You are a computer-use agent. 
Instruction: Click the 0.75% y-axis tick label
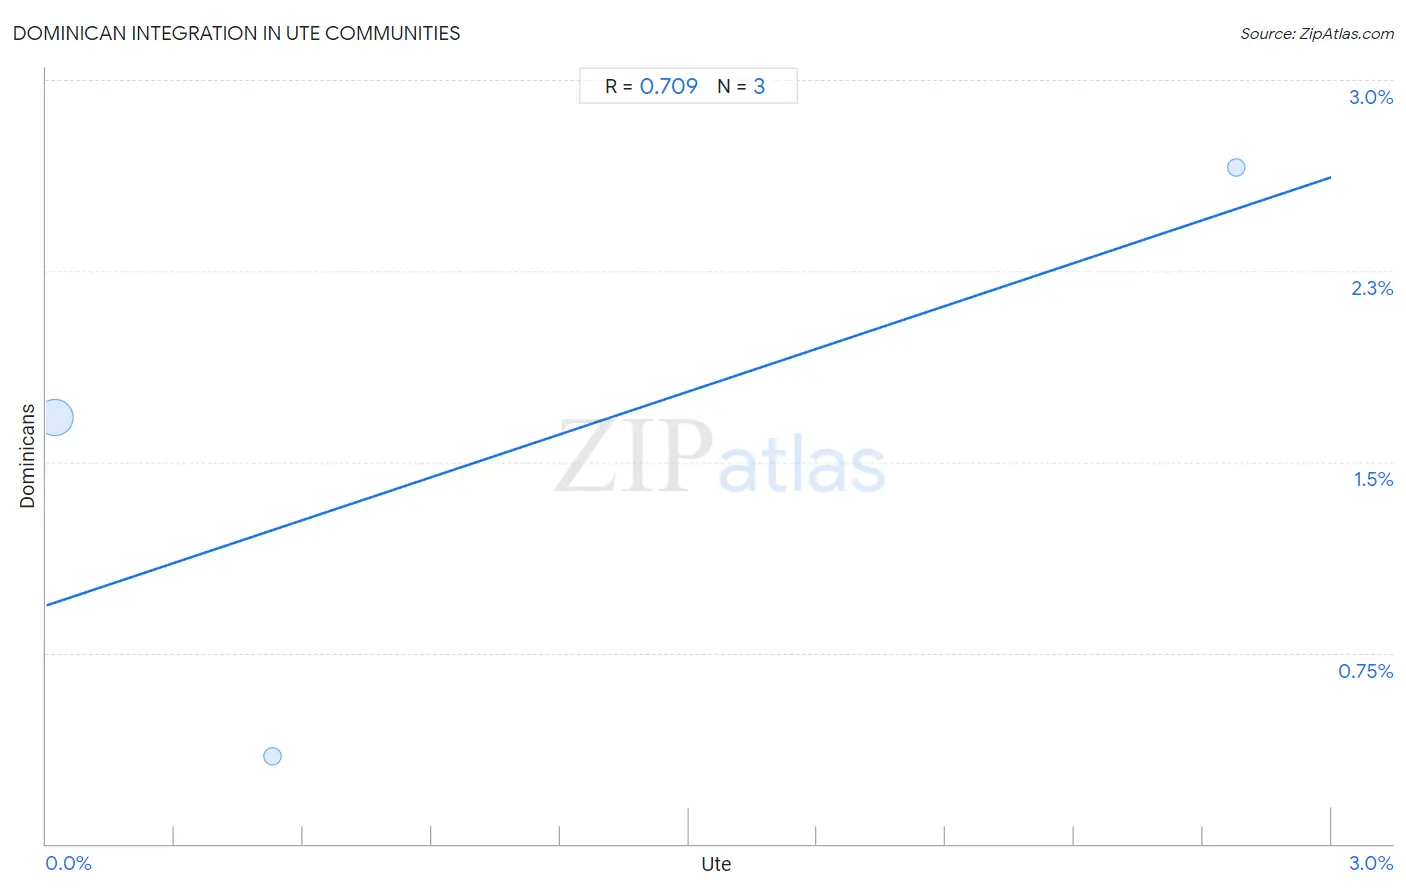(x=1366, y=671)
